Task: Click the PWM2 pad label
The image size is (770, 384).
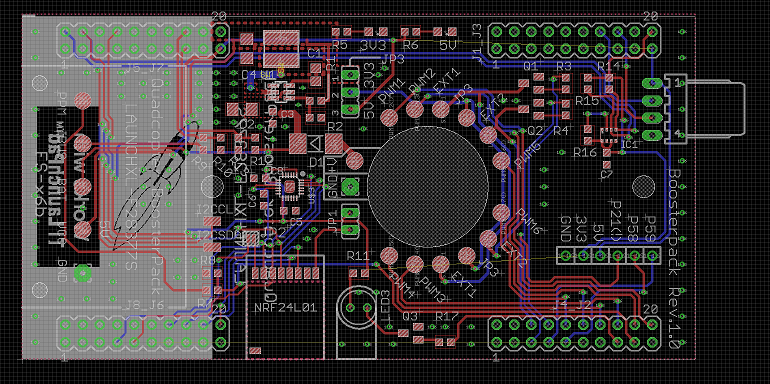Action: point(421,82)
